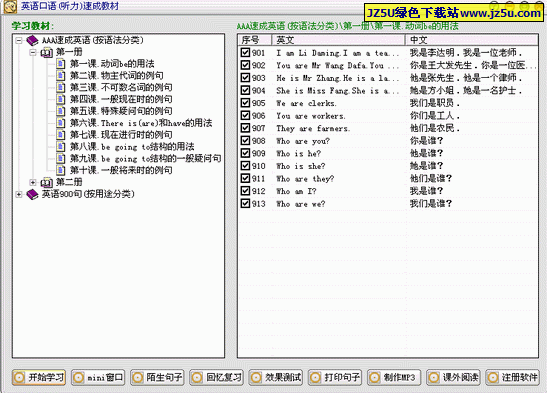Click the 开始学习 button
Image resolution: width=547 pixels, height=393 pixels.
[39, 377]
